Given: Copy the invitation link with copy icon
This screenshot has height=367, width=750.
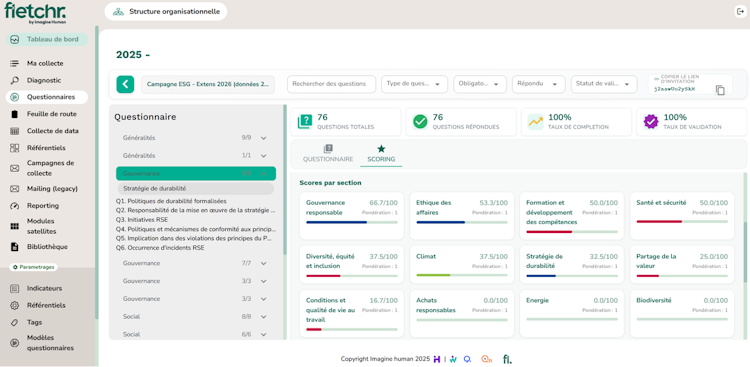Looking at the screenshot, I should [720, 90].
